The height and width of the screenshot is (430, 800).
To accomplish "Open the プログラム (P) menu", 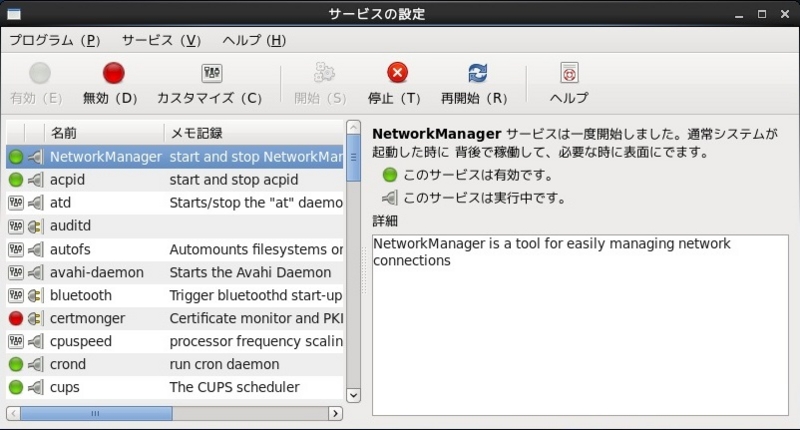I will coord(55,40).
